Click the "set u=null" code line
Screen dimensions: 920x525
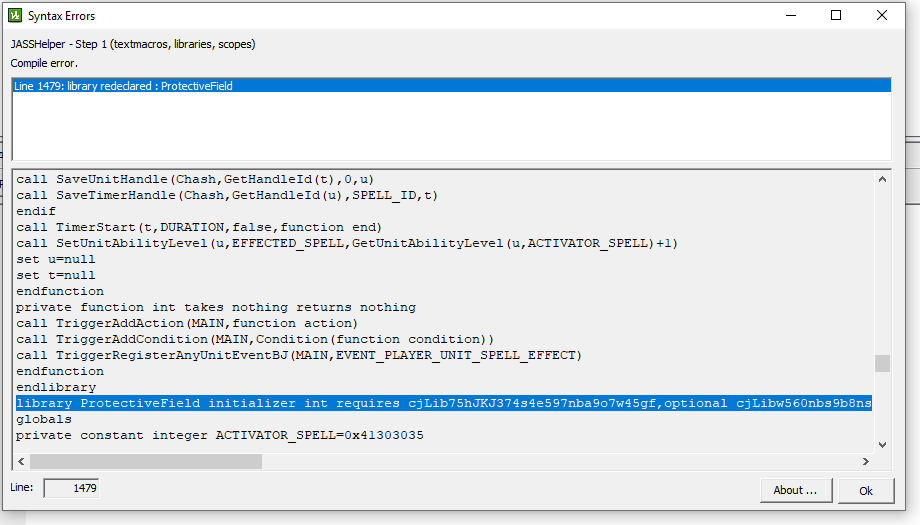click(56, 259)
